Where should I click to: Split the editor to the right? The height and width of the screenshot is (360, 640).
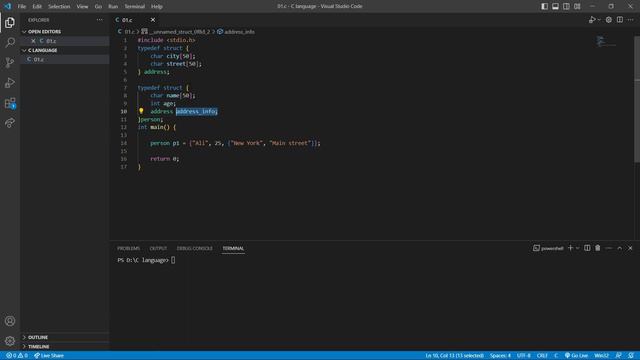(x=620, y=20)
